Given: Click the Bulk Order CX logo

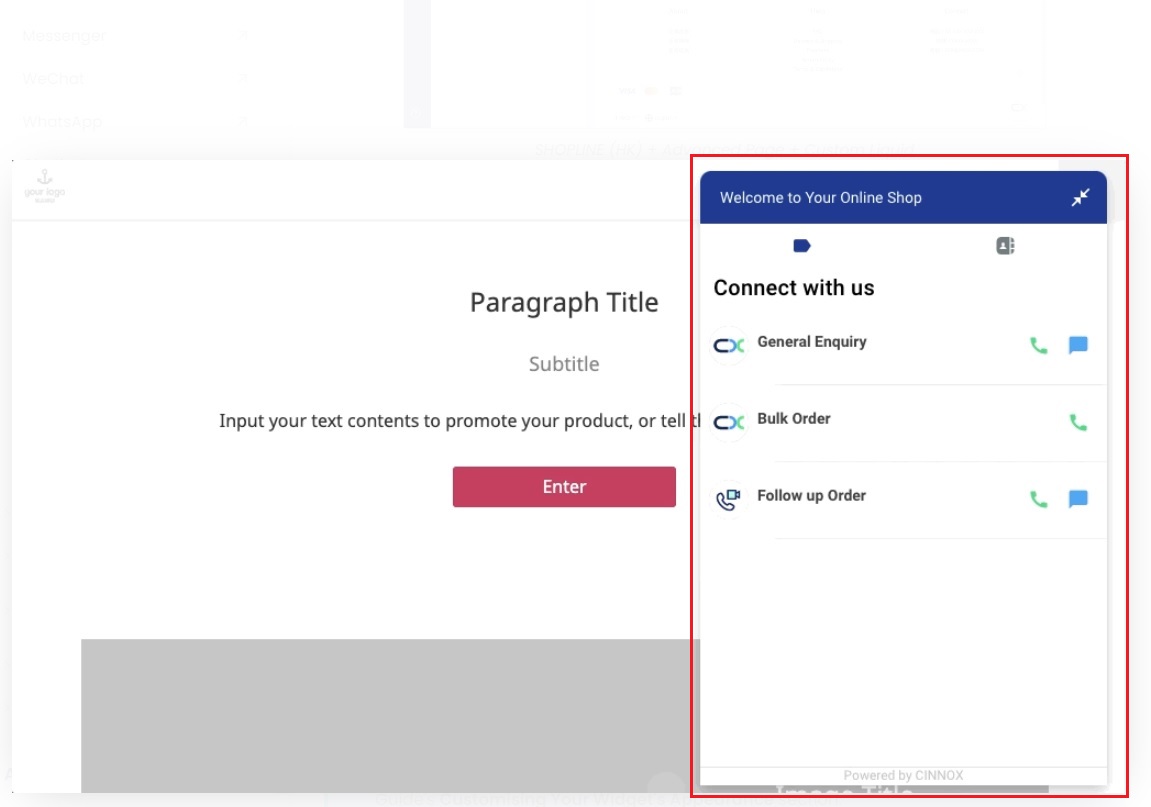Looking at the screenshot, I should click(x=729, y=423).
